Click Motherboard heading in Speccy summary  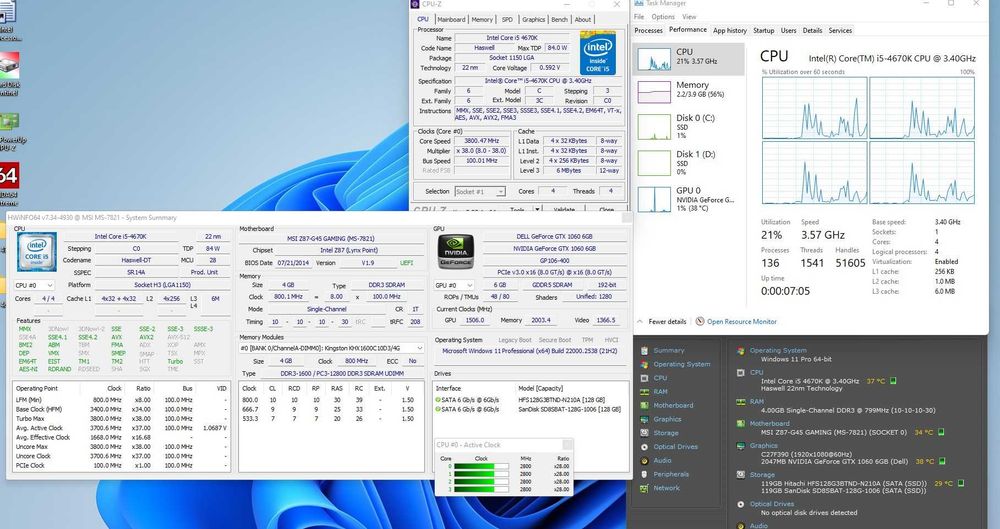pos(769,423)
